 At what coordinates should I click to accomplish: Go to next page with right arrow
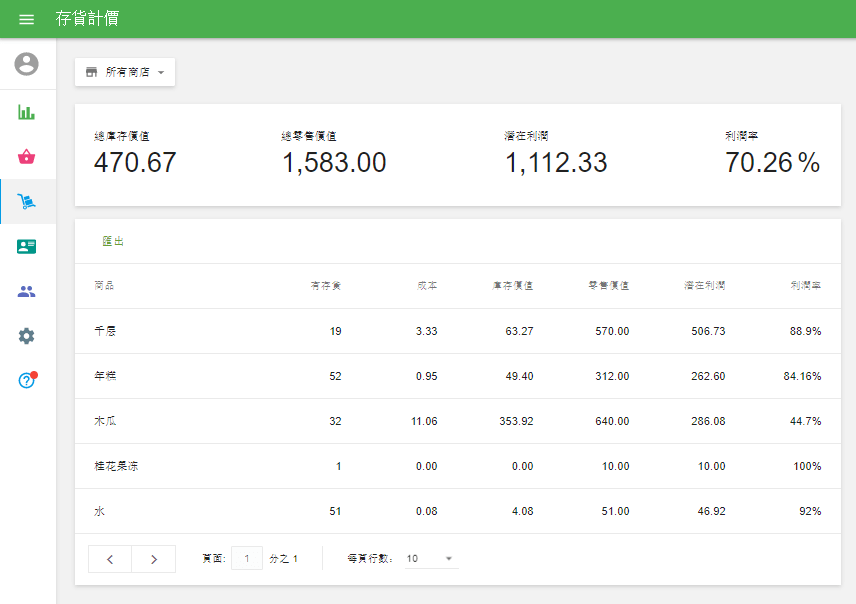154,559
